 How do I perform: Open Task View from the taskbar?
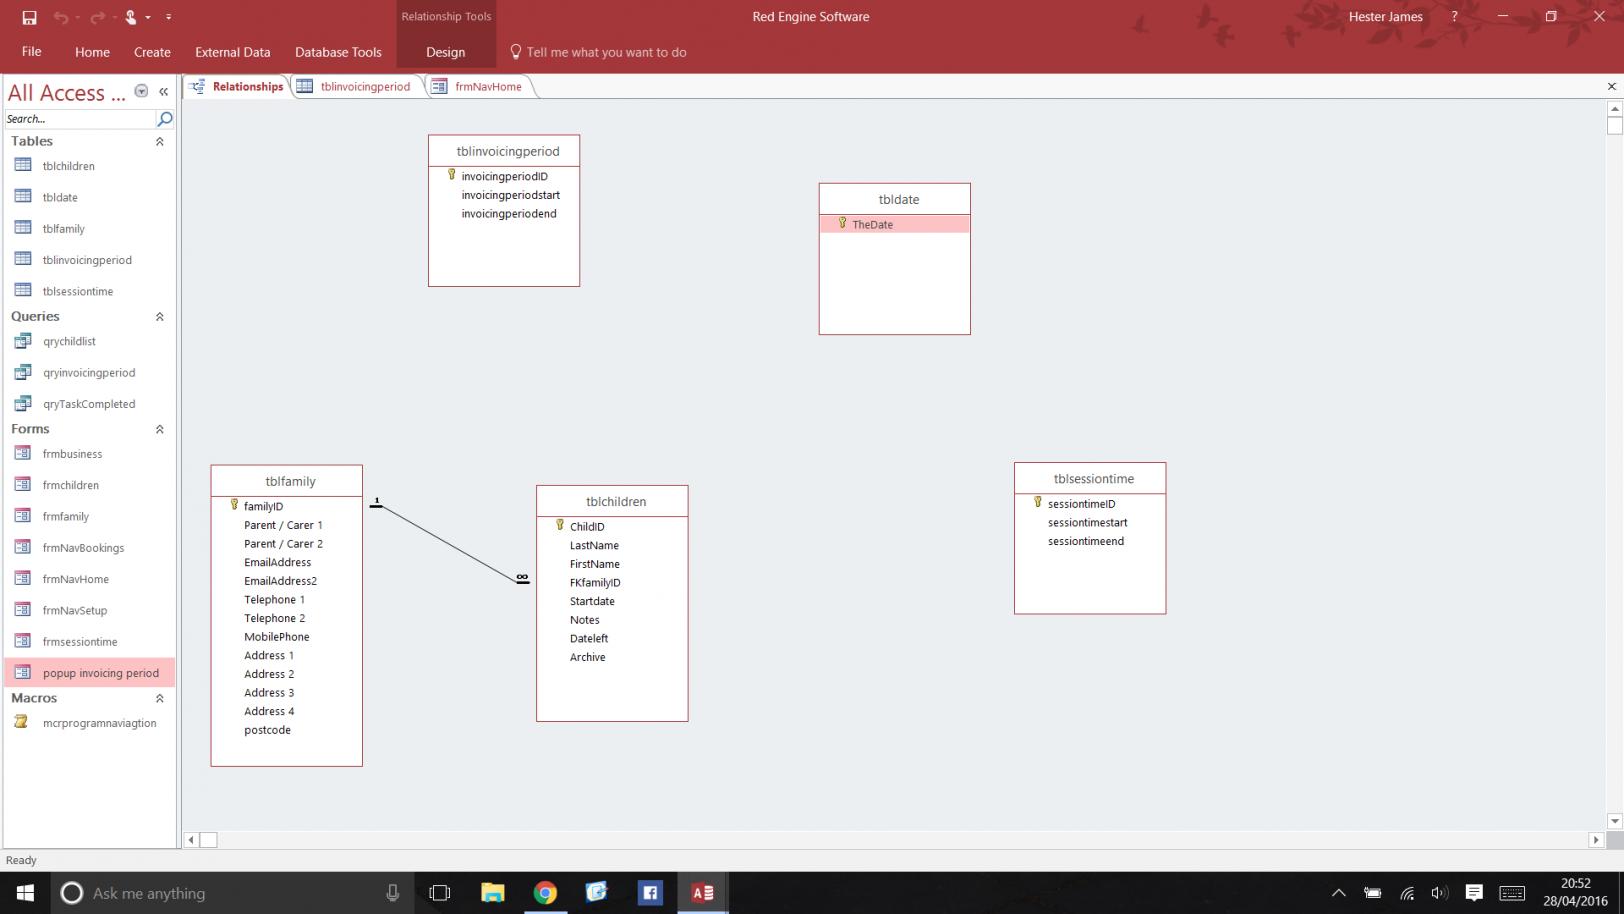tap(440, 893)
